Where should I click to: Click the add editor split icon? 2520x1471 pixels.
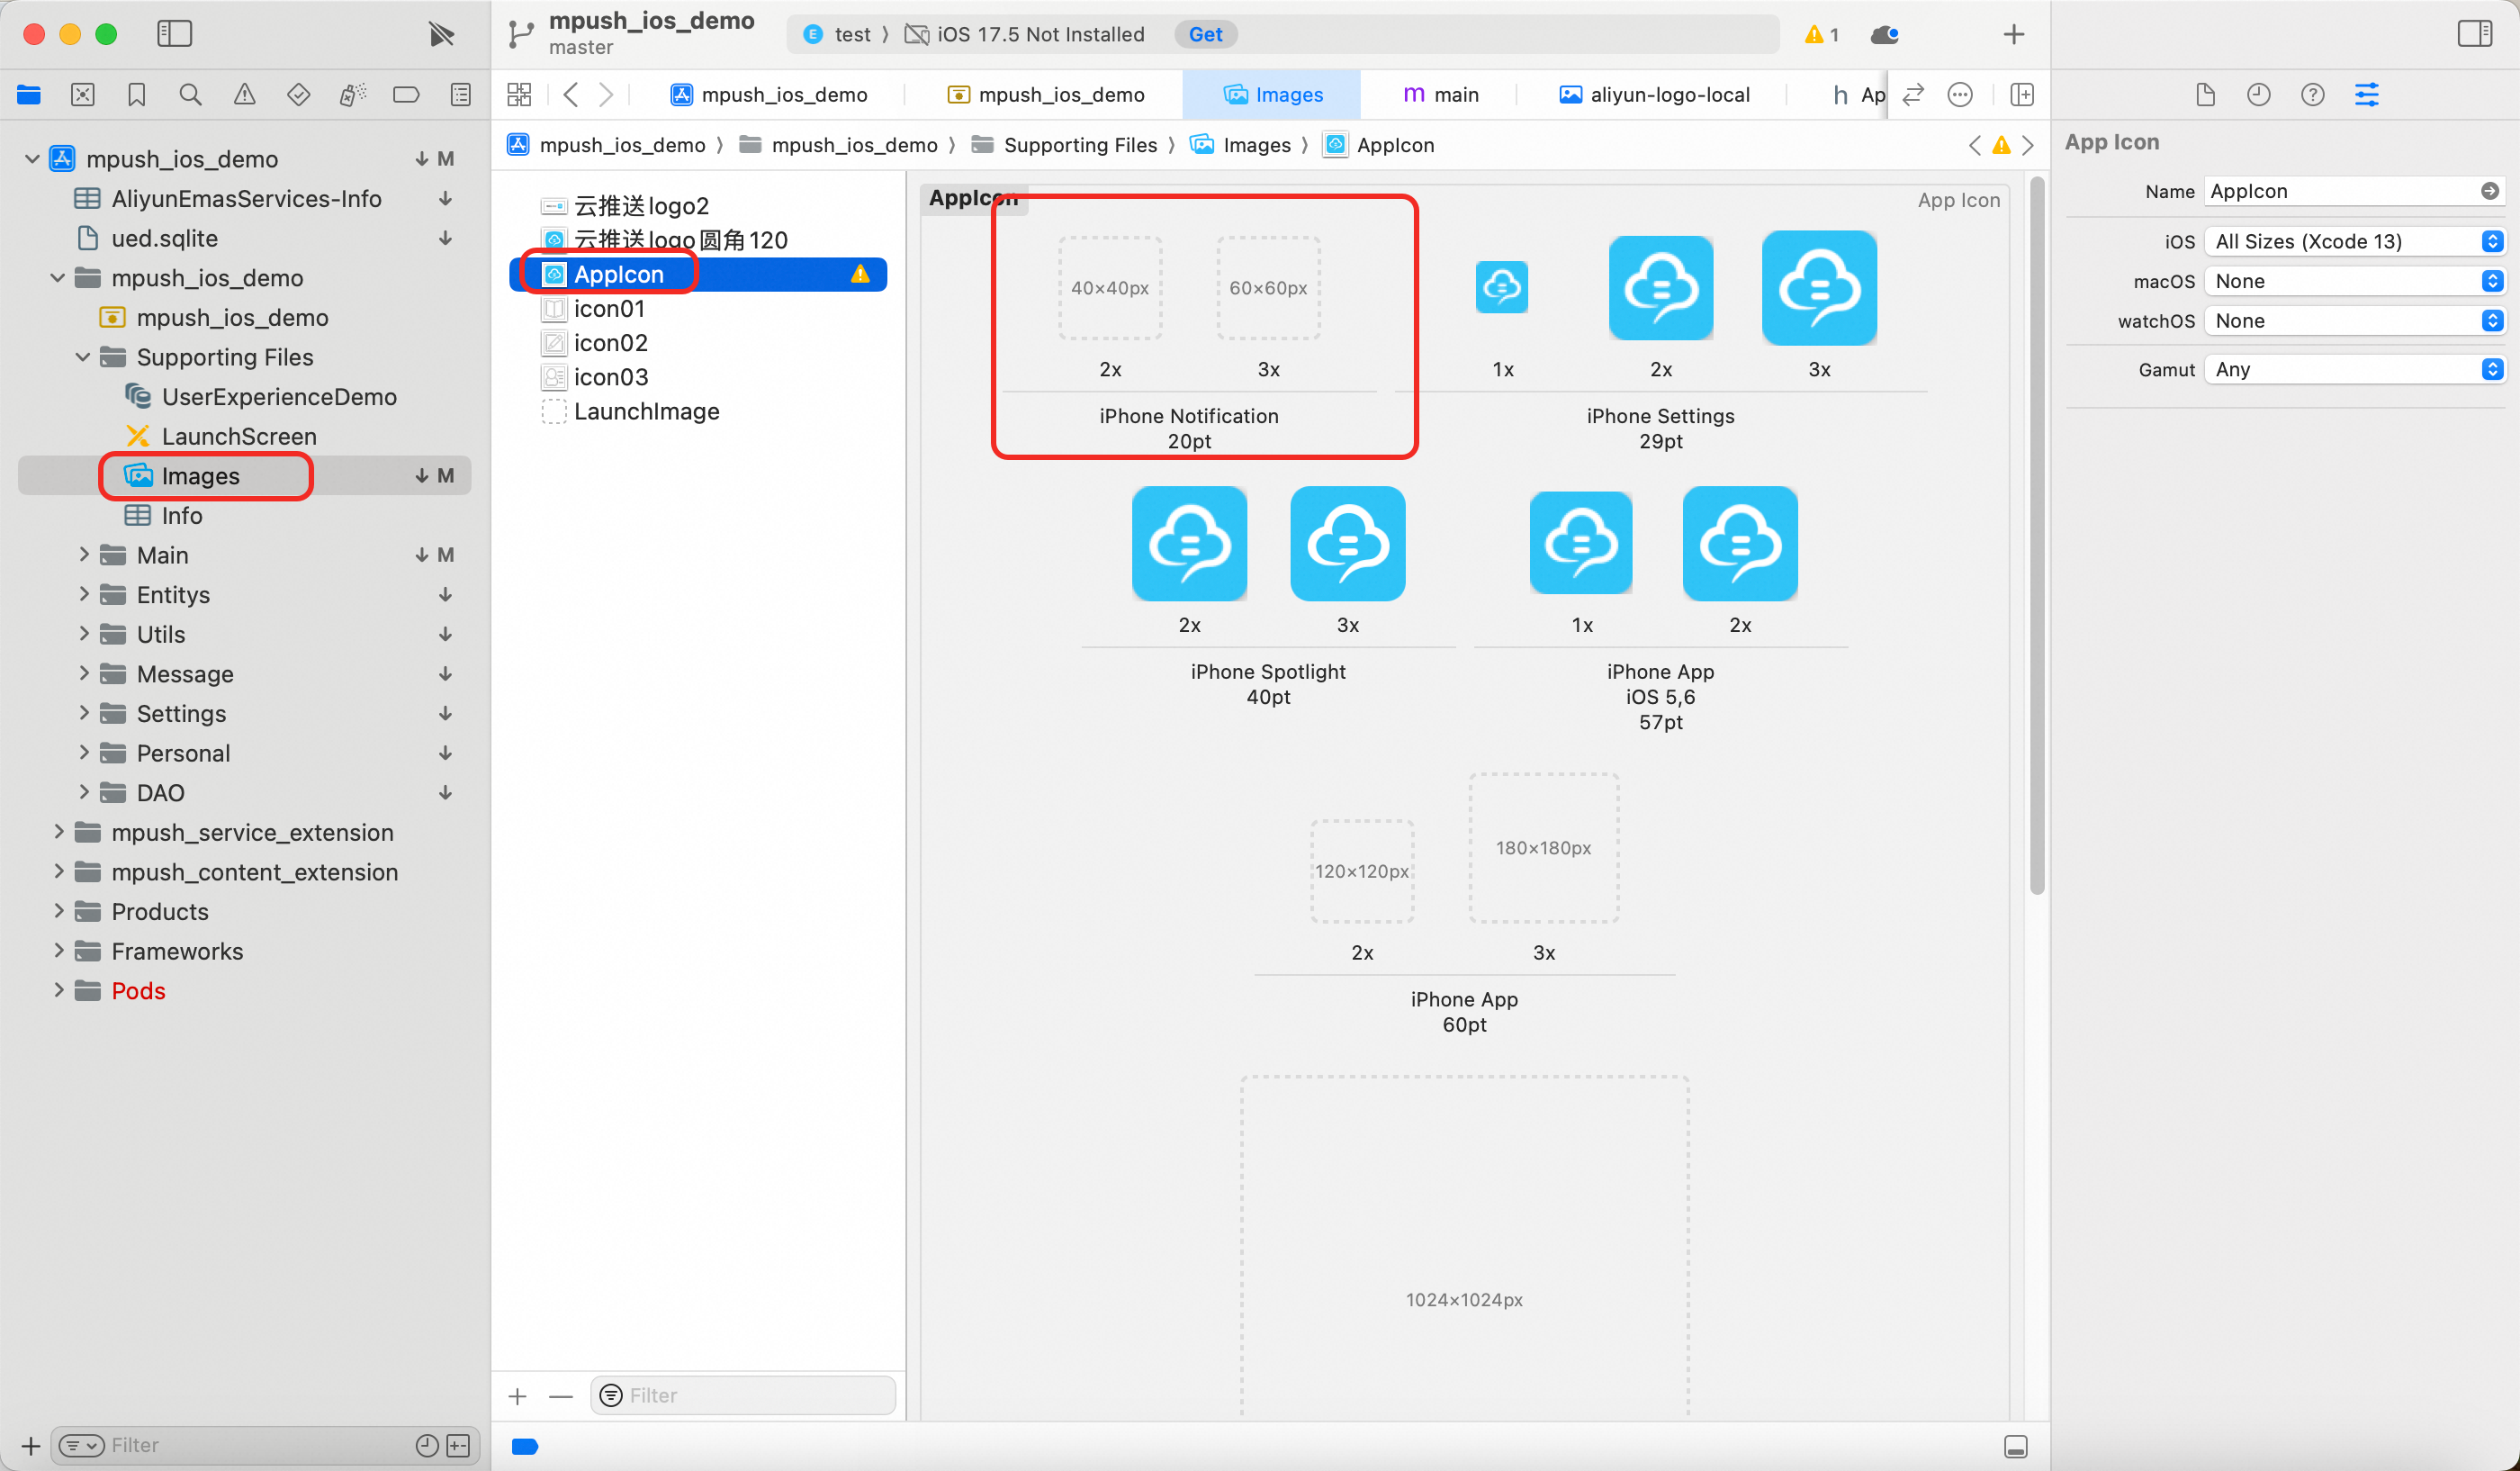(x=2022, y=95)
